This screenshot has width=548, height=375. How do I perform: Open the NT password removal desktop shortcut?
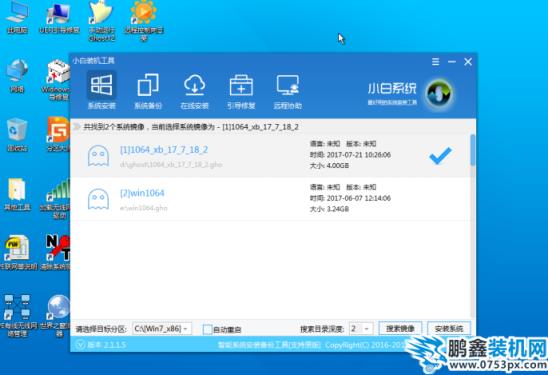pos(56,253)
